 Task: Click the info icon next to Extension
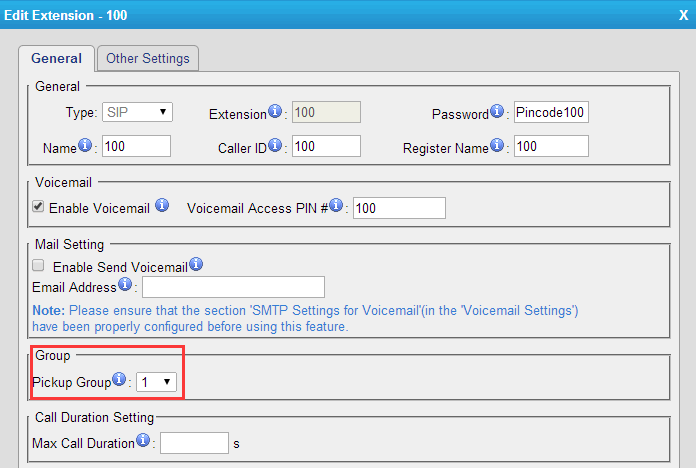click(275, 111)
